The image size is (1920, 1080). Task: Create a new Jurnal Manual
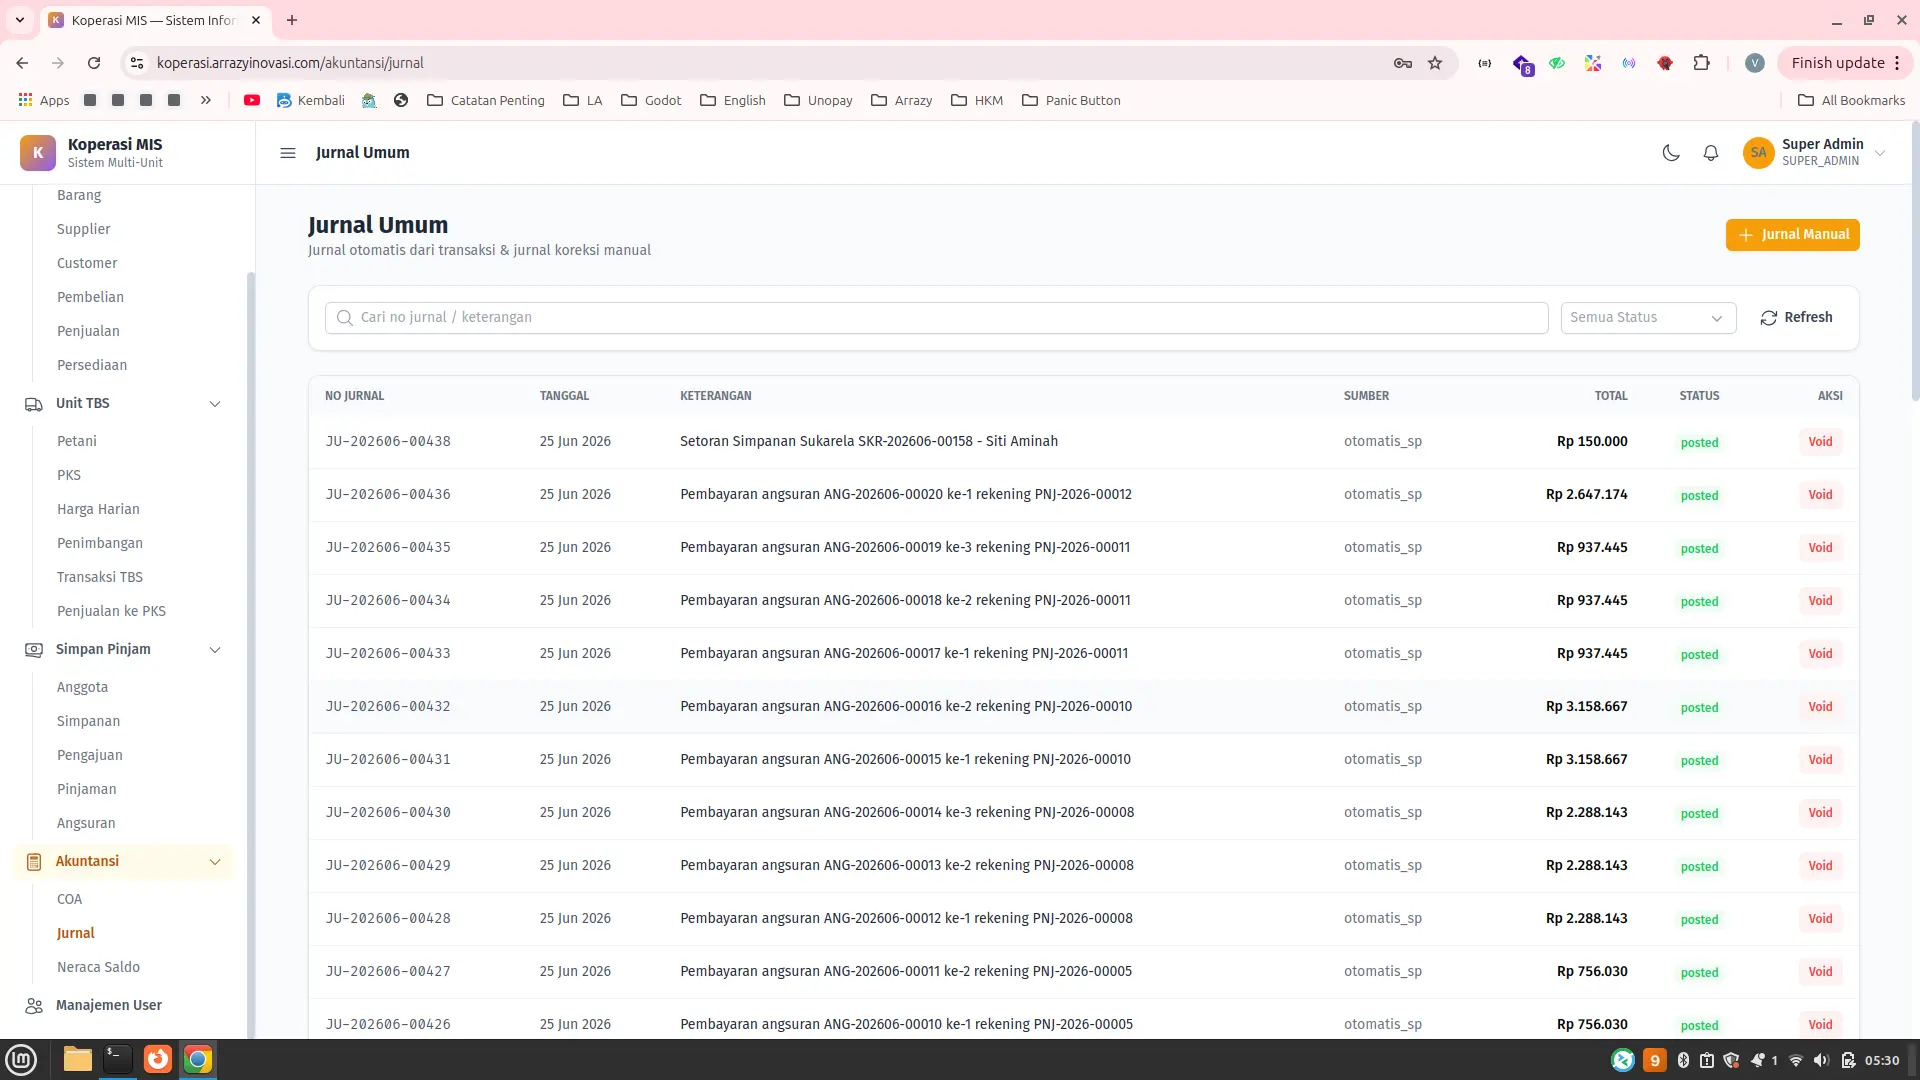pyautogui.click(x=1792, y=235)
